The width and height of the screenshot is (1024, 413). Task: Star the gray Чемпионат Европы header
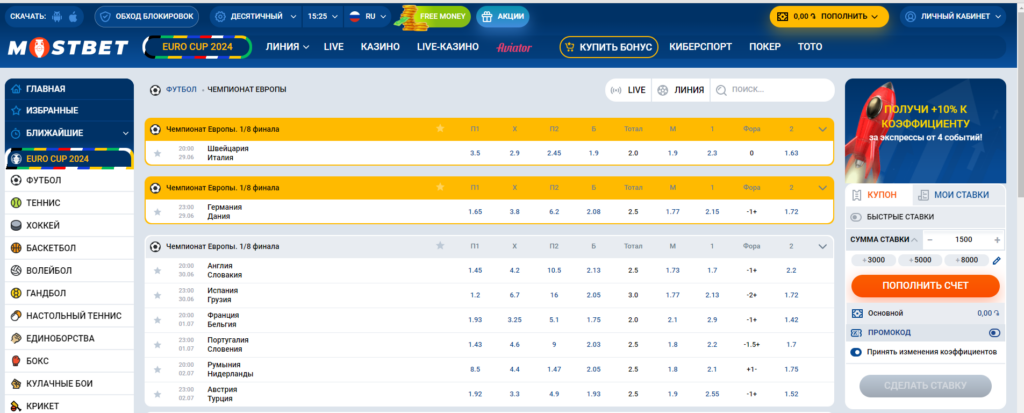[440, 246]
